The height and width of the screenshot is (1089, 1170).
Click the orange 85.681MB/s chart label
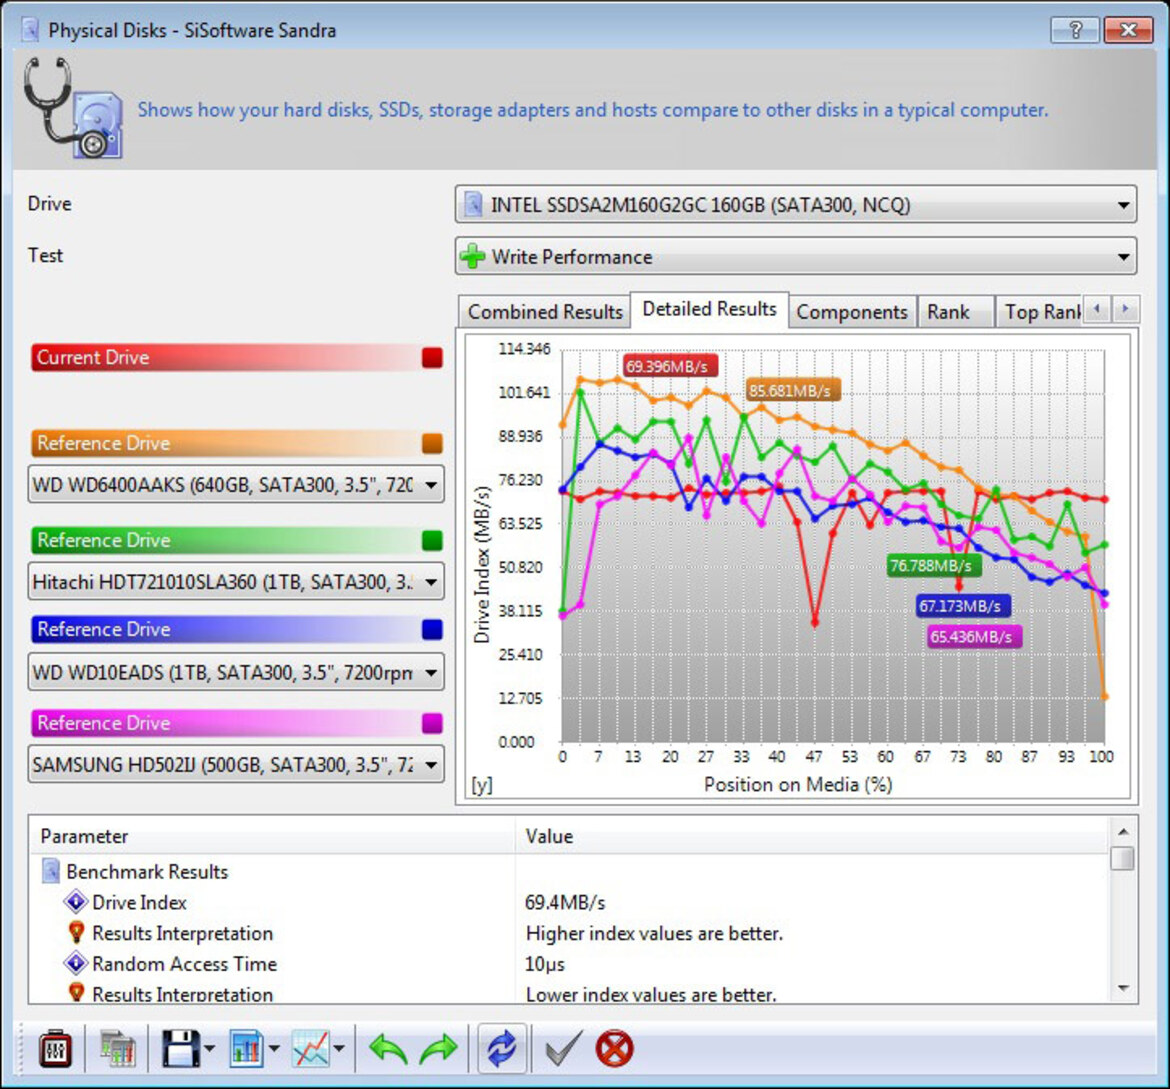click(792, 390)
